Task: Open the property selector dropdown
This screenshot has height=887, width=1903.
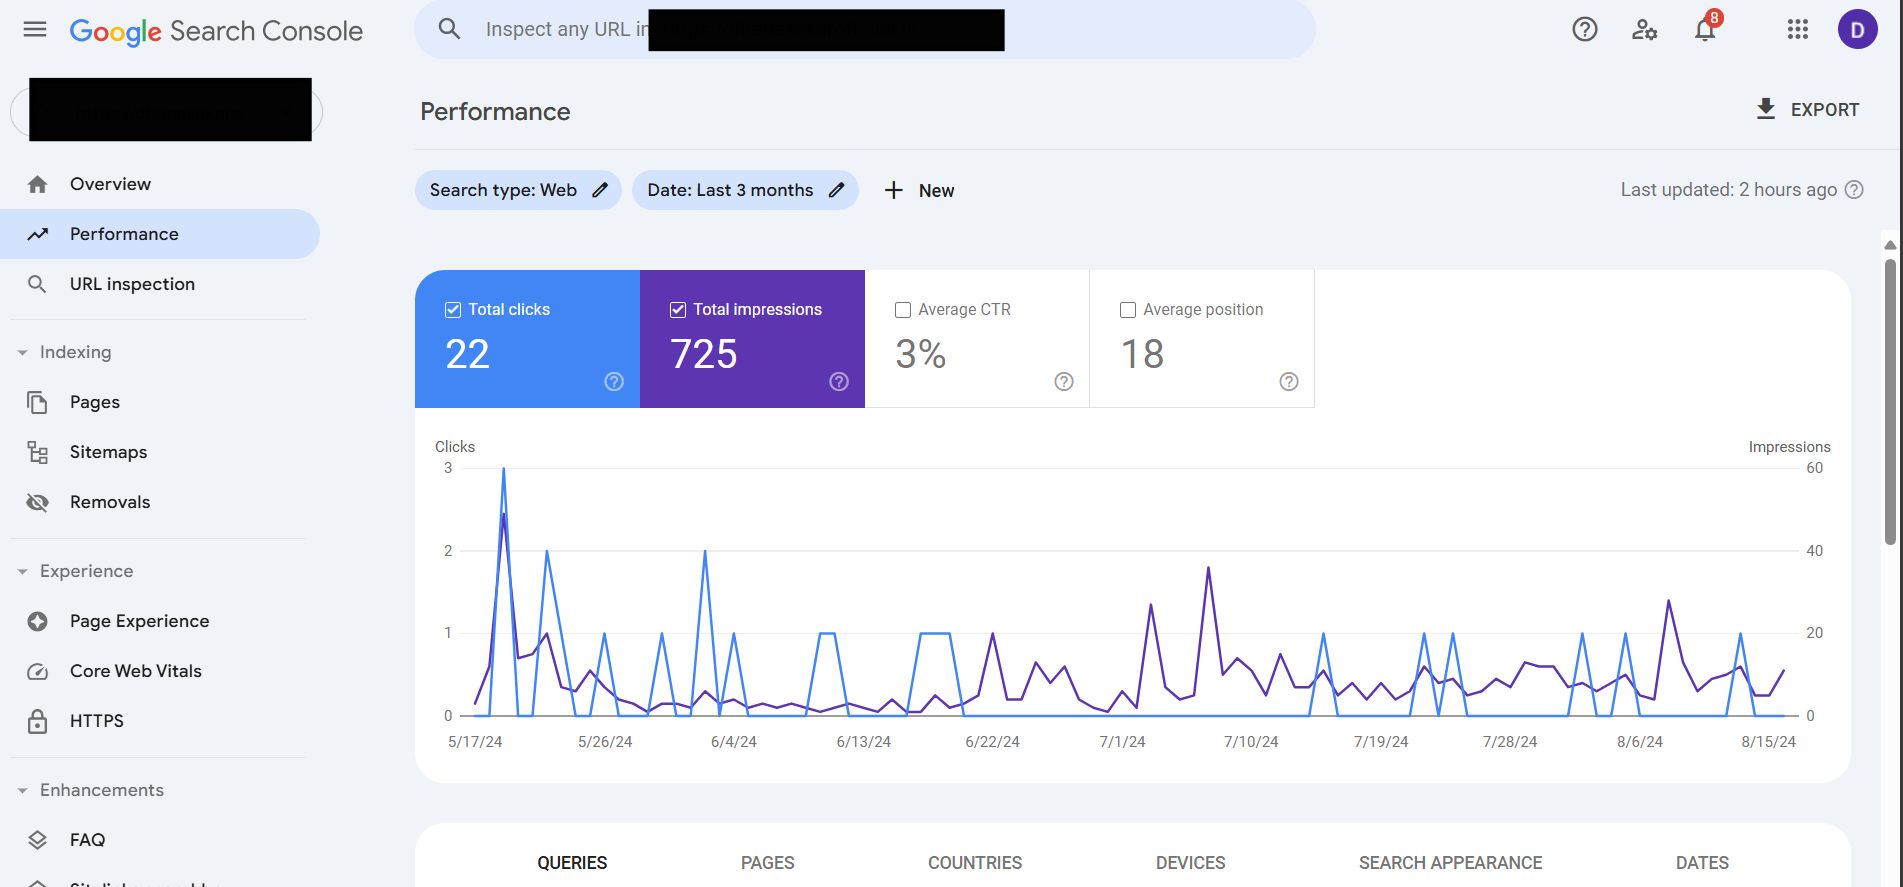Action: 167,111
